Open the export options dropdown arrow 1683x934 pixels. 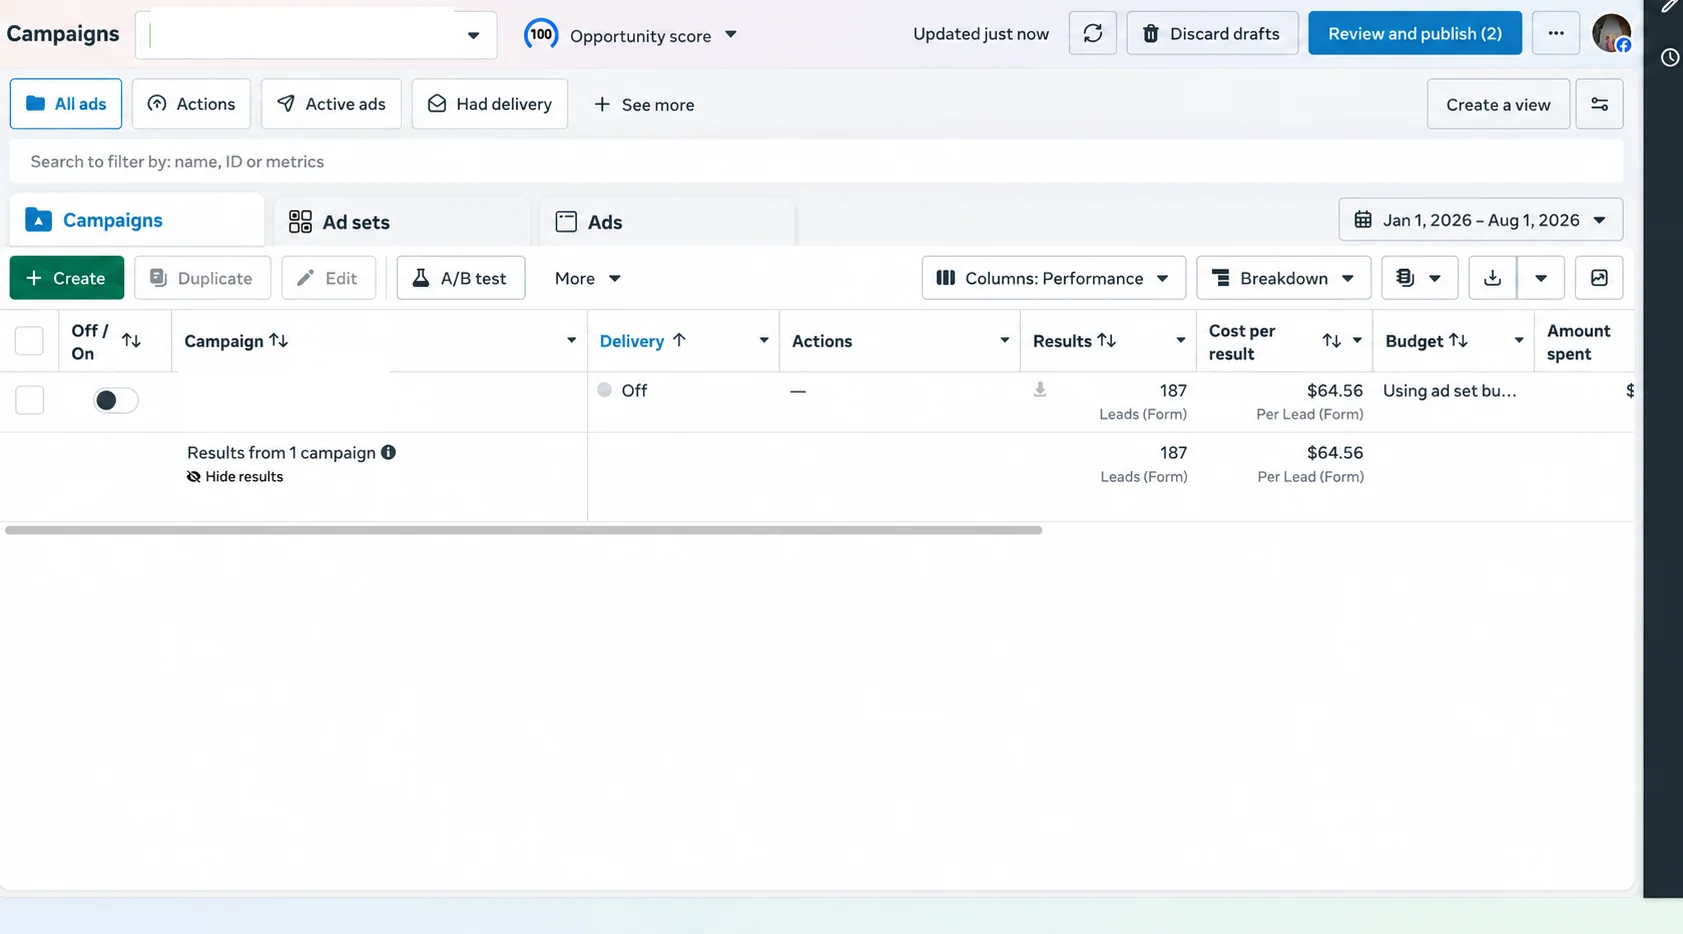click(x=1540, y=278)
